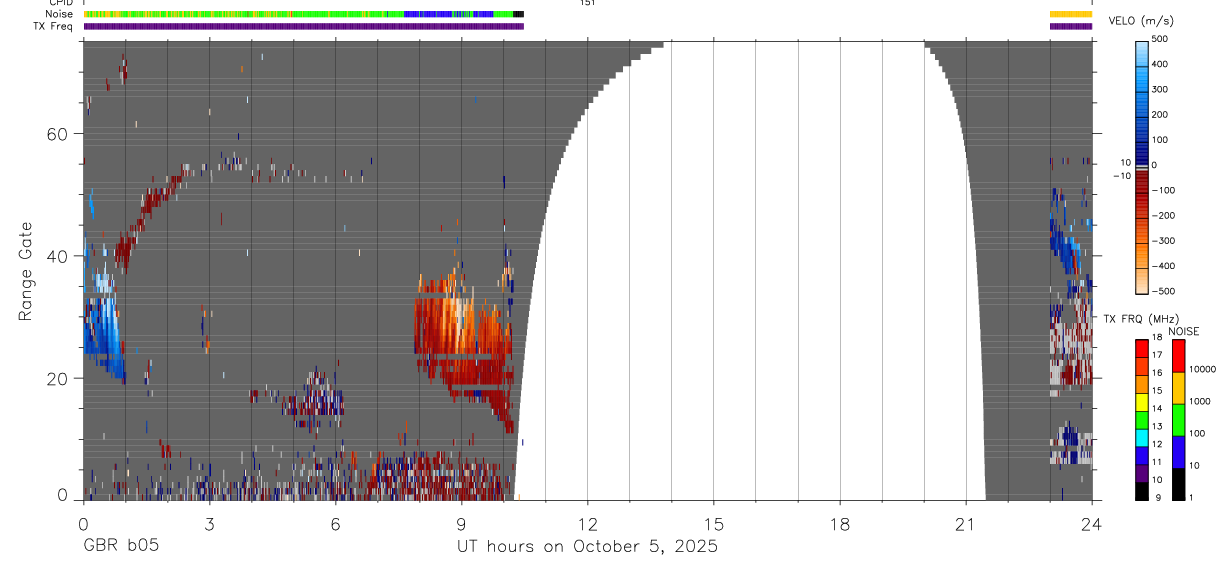Click the purple TX Freq strip before 10 UT
1228x567 pixels.
303,26
